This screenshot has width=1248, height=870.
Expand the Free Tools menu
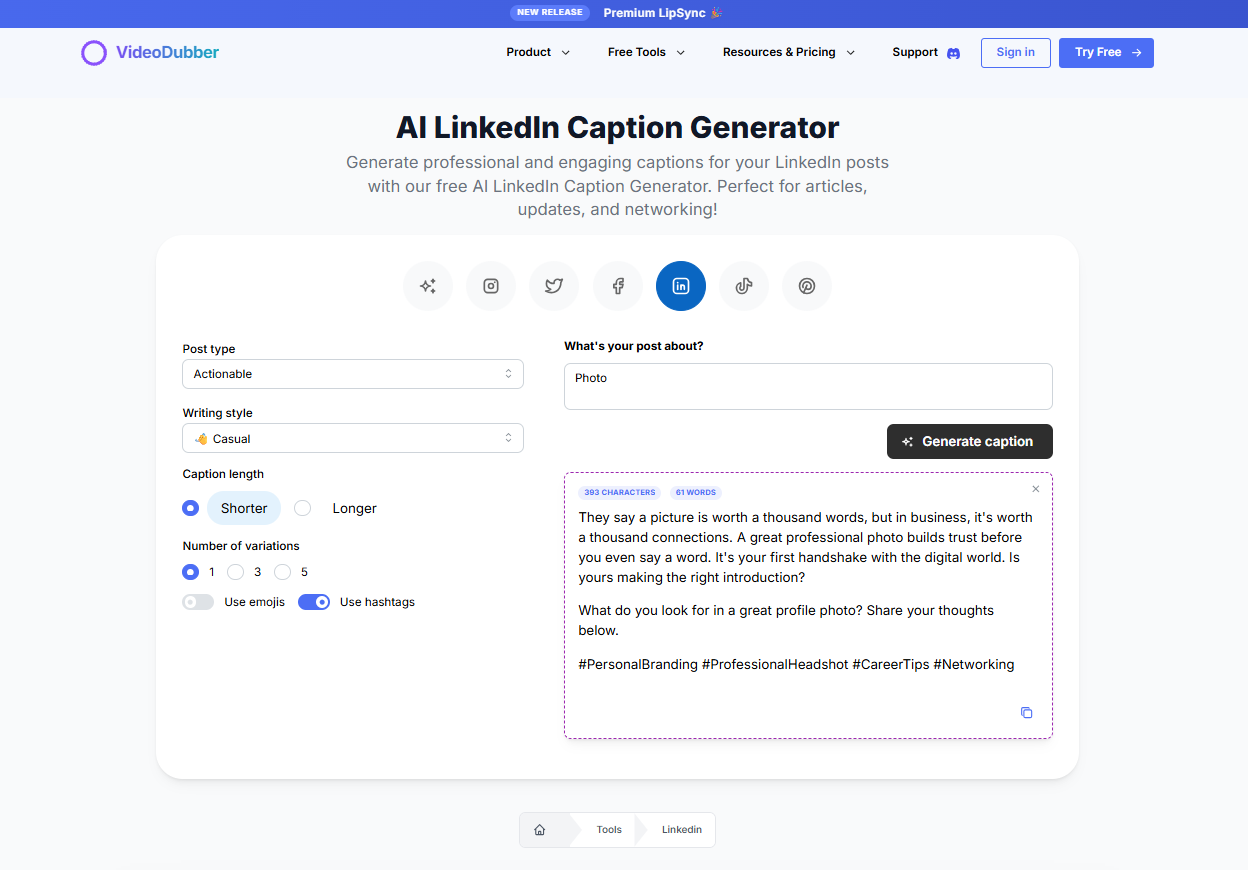tap(646, 52)
